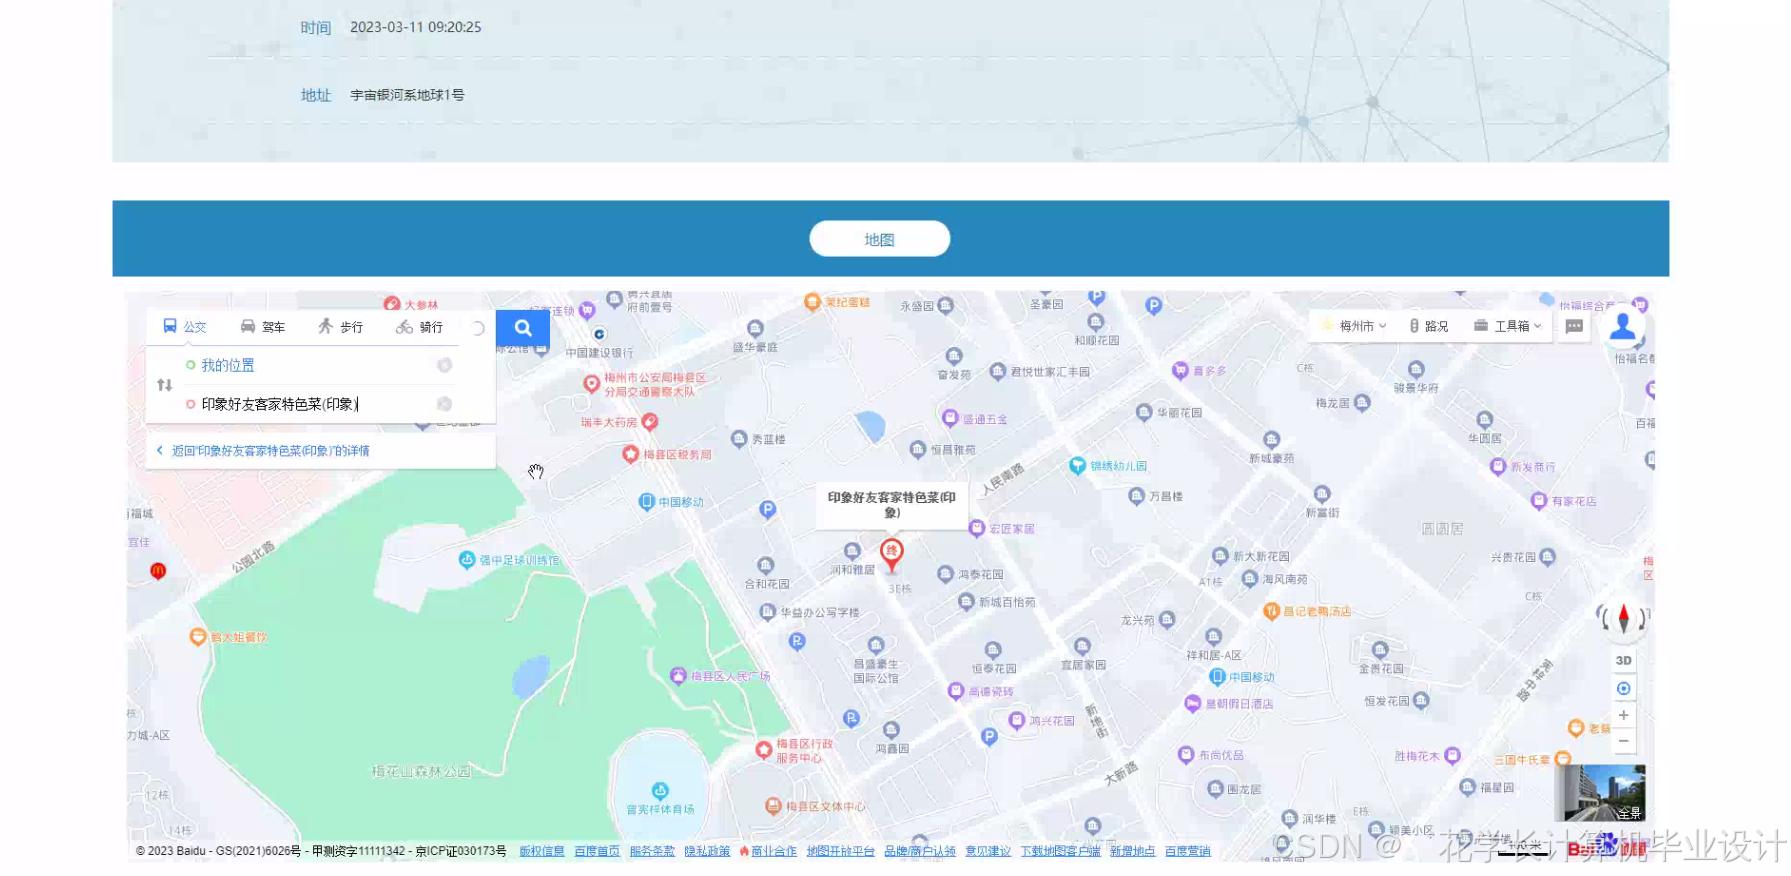The image size is (1791, 876).
Task: Open the 地图开放平台 footer link
Action: click(841, 851)
